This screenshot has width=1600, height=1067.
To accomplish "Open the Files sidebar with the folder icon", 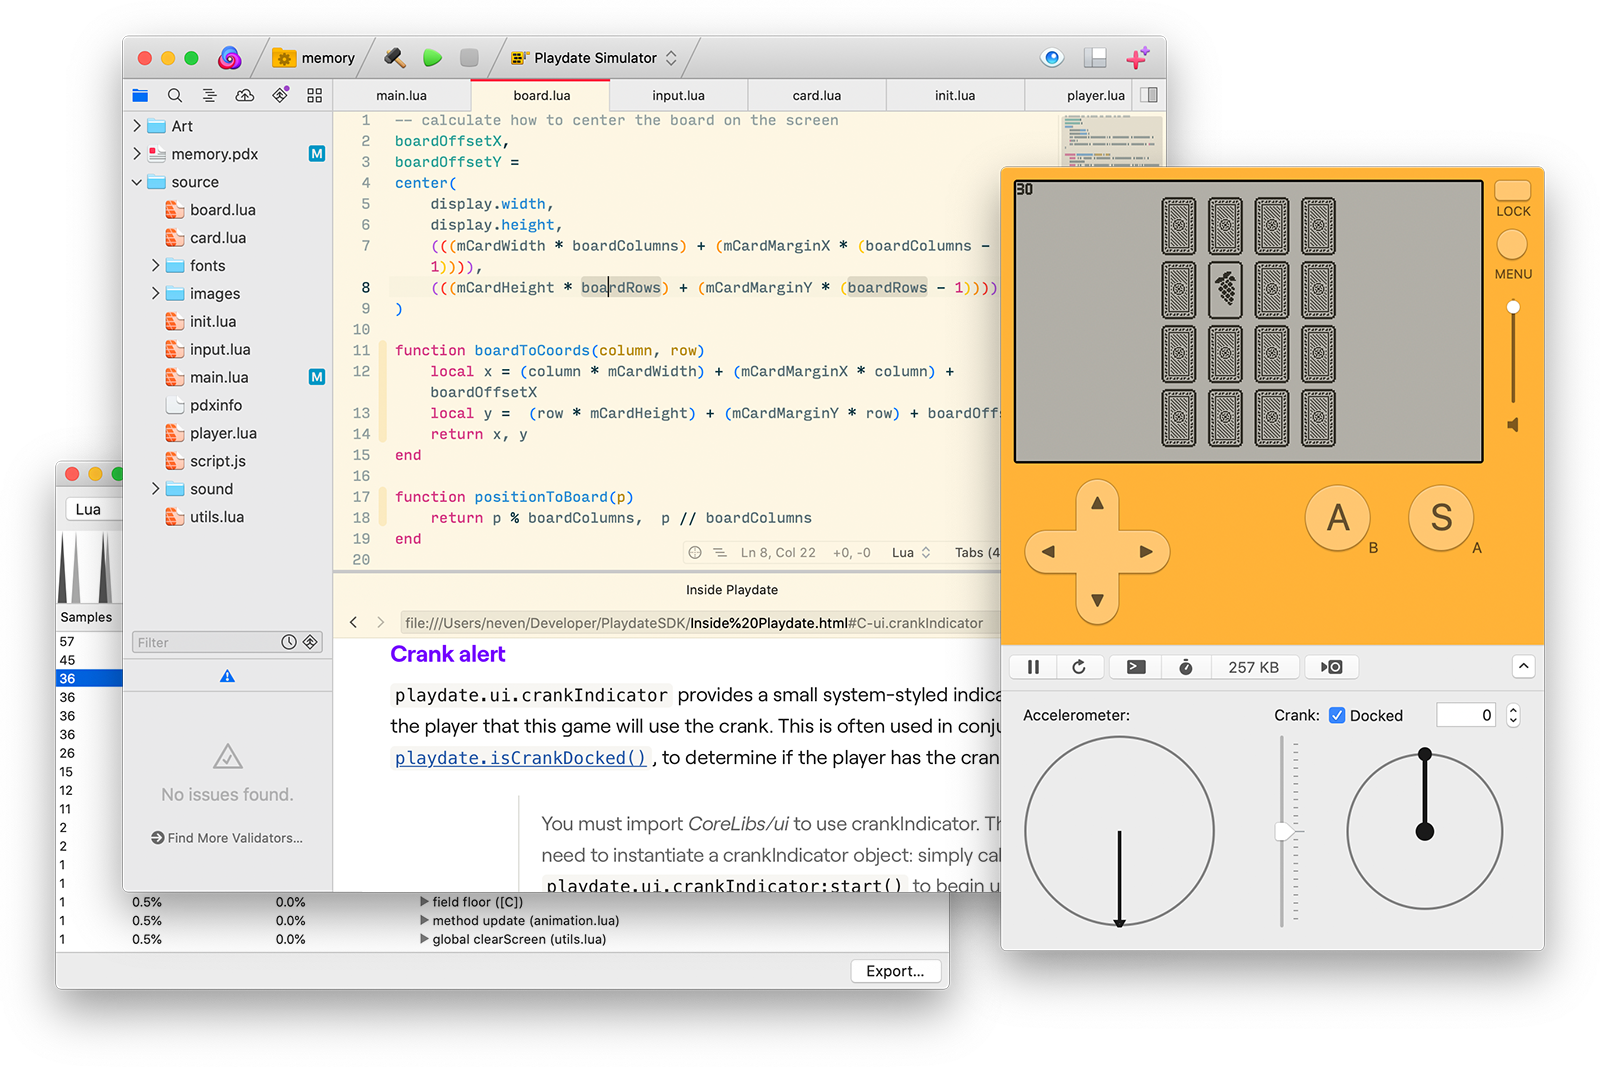I will coord(140,95).
